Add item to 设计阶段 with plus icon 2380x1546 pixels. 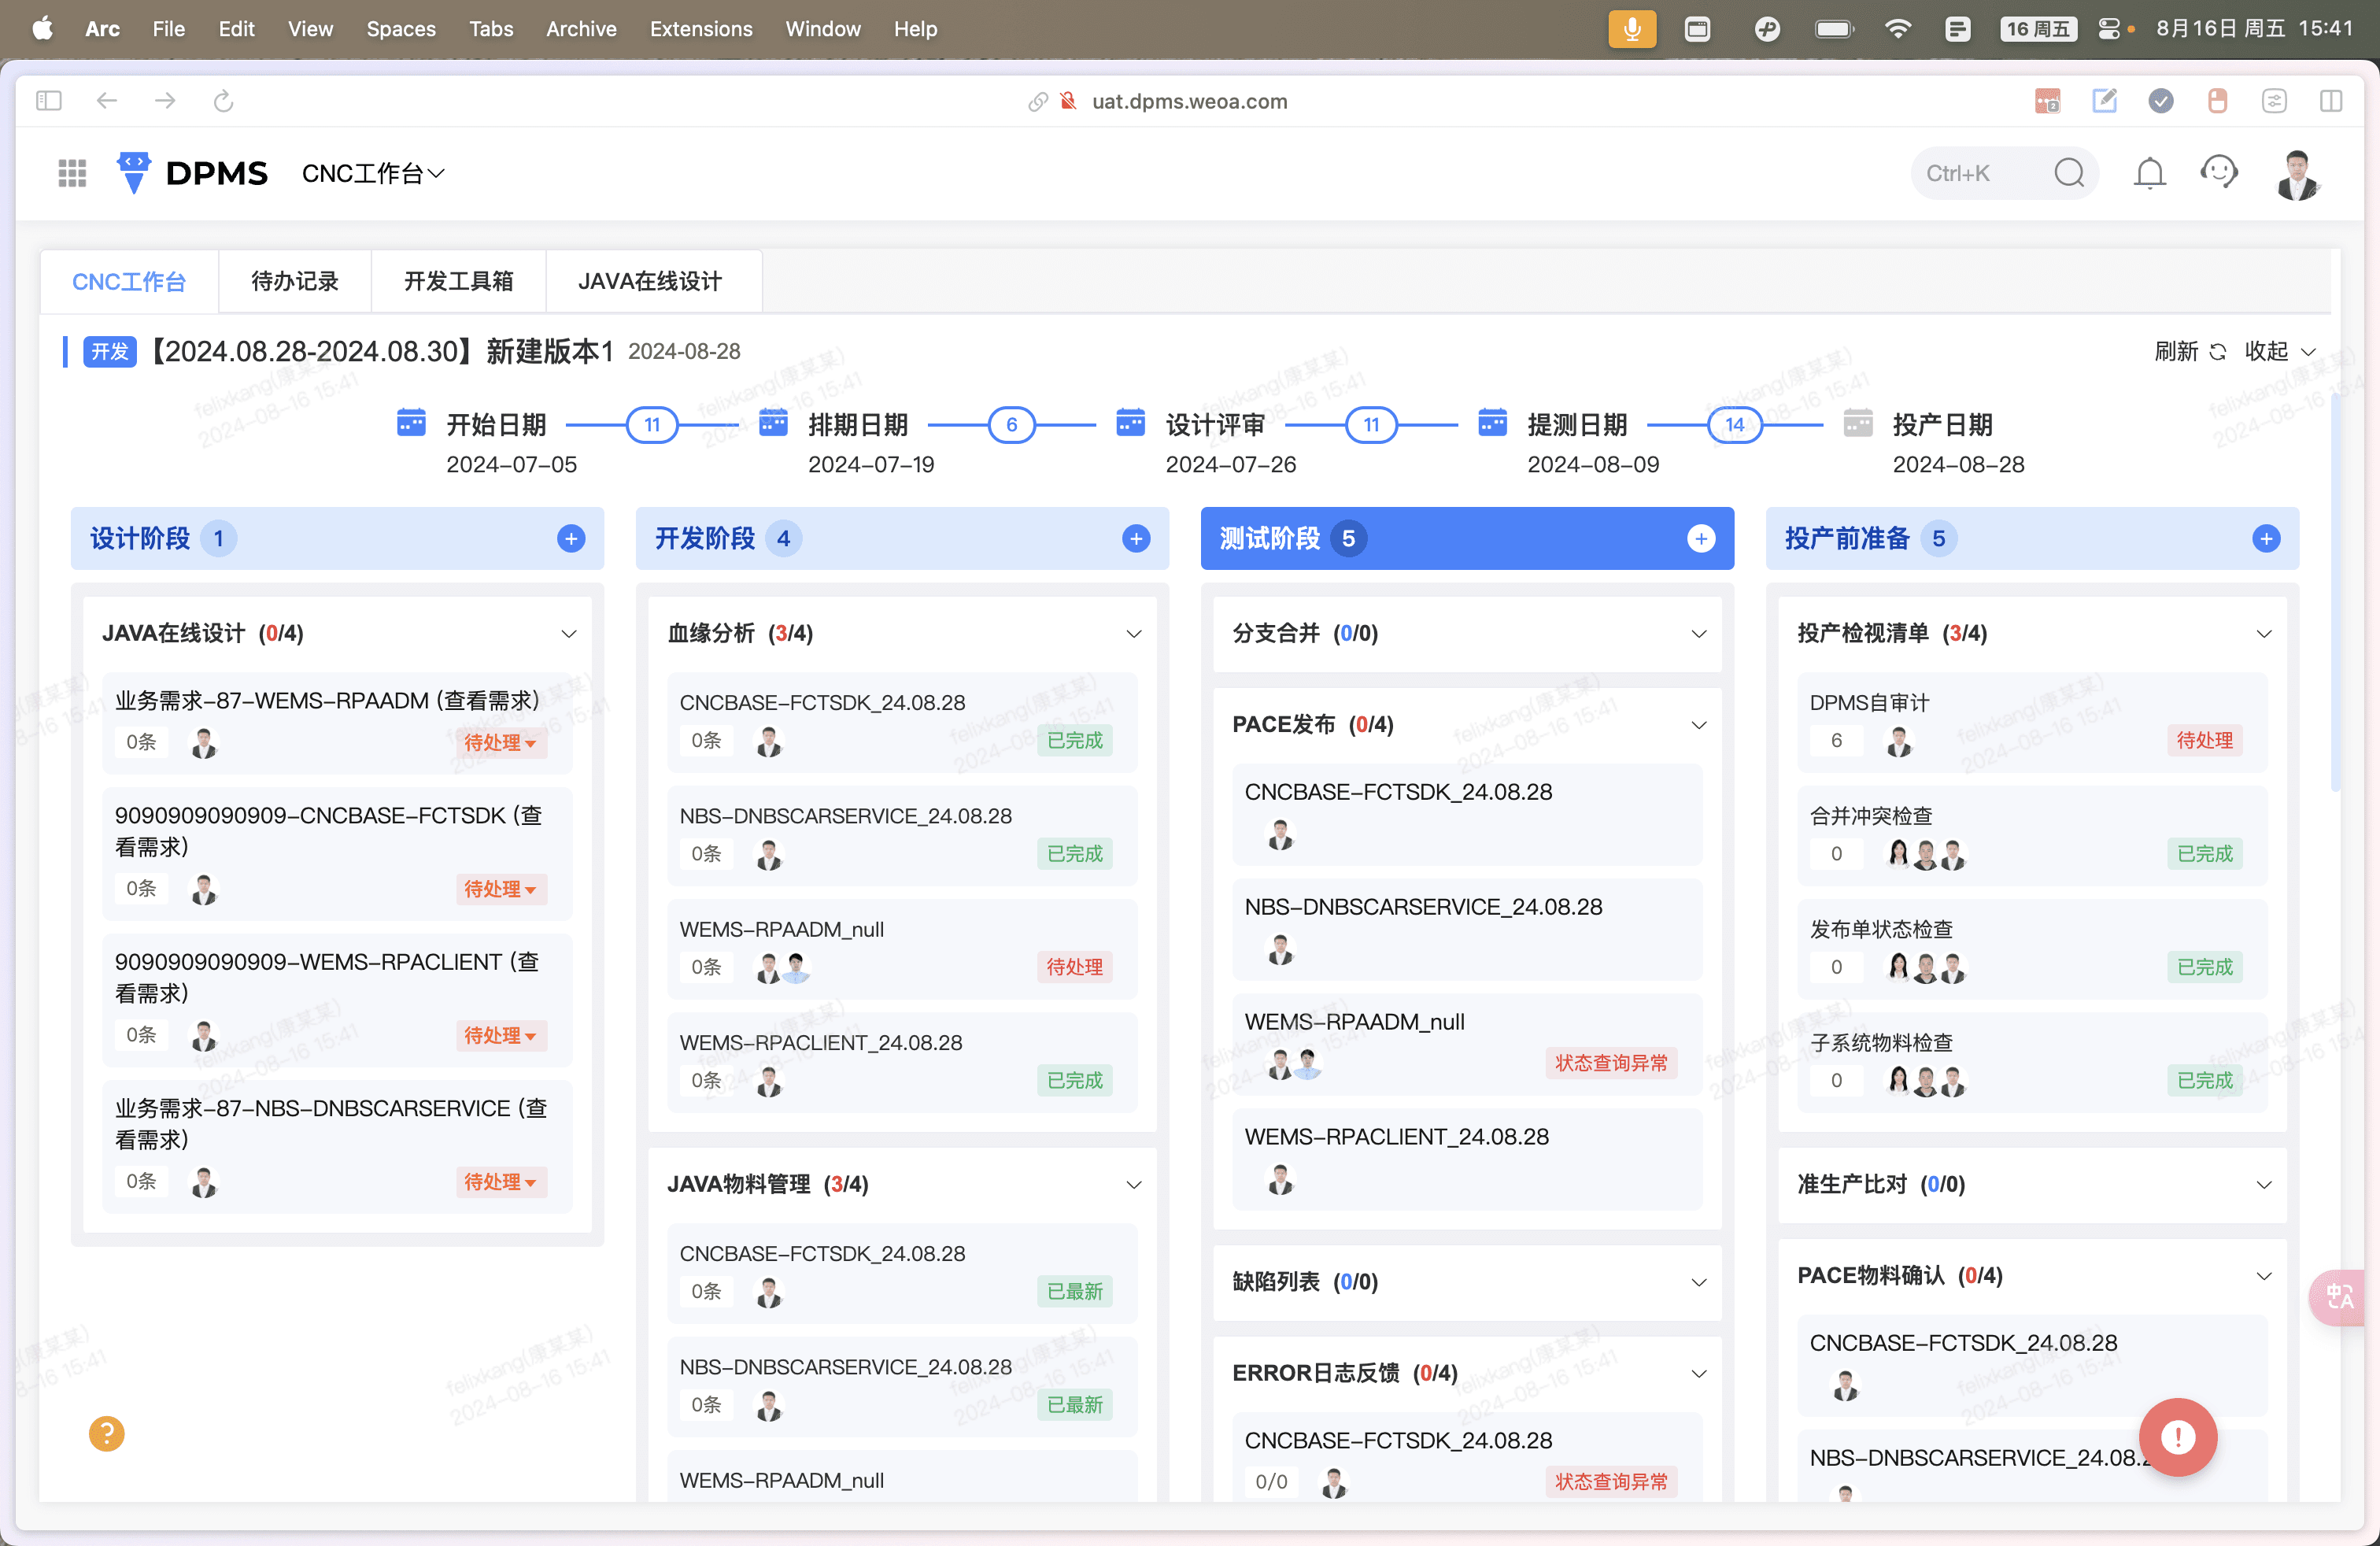click(x=571, y=539)
